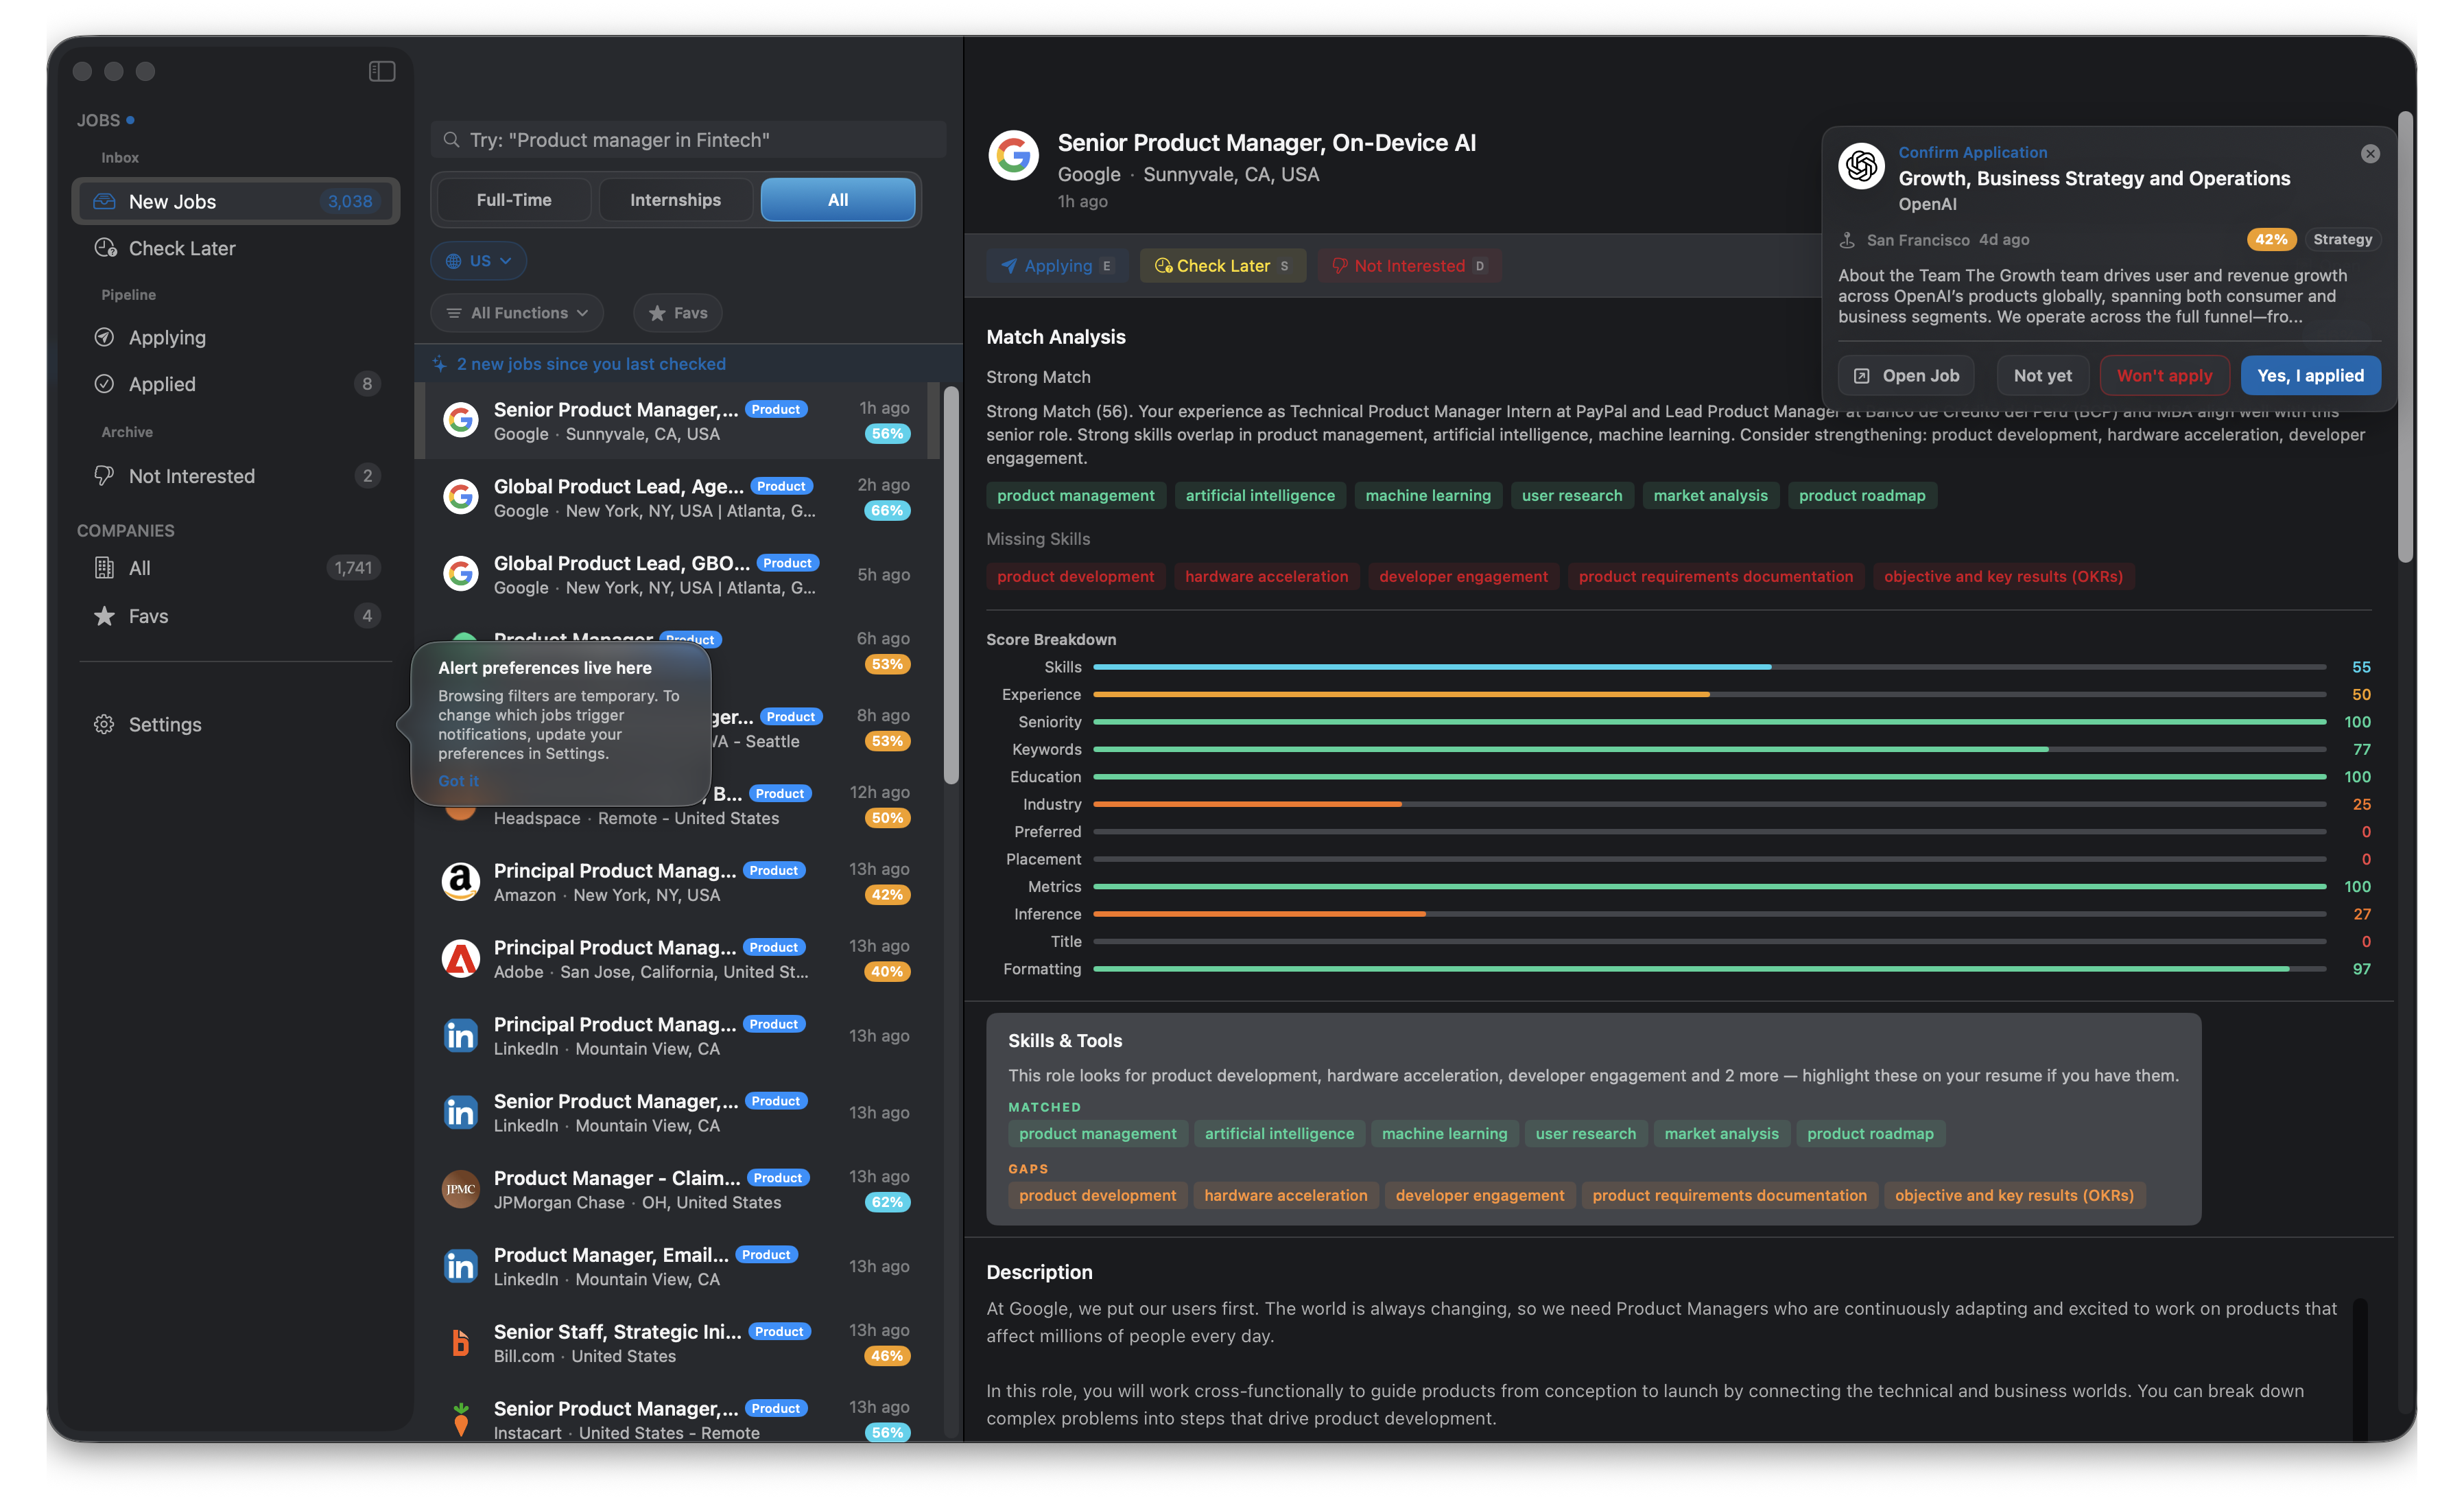Go to All companies list

click(x=139, y=568)
